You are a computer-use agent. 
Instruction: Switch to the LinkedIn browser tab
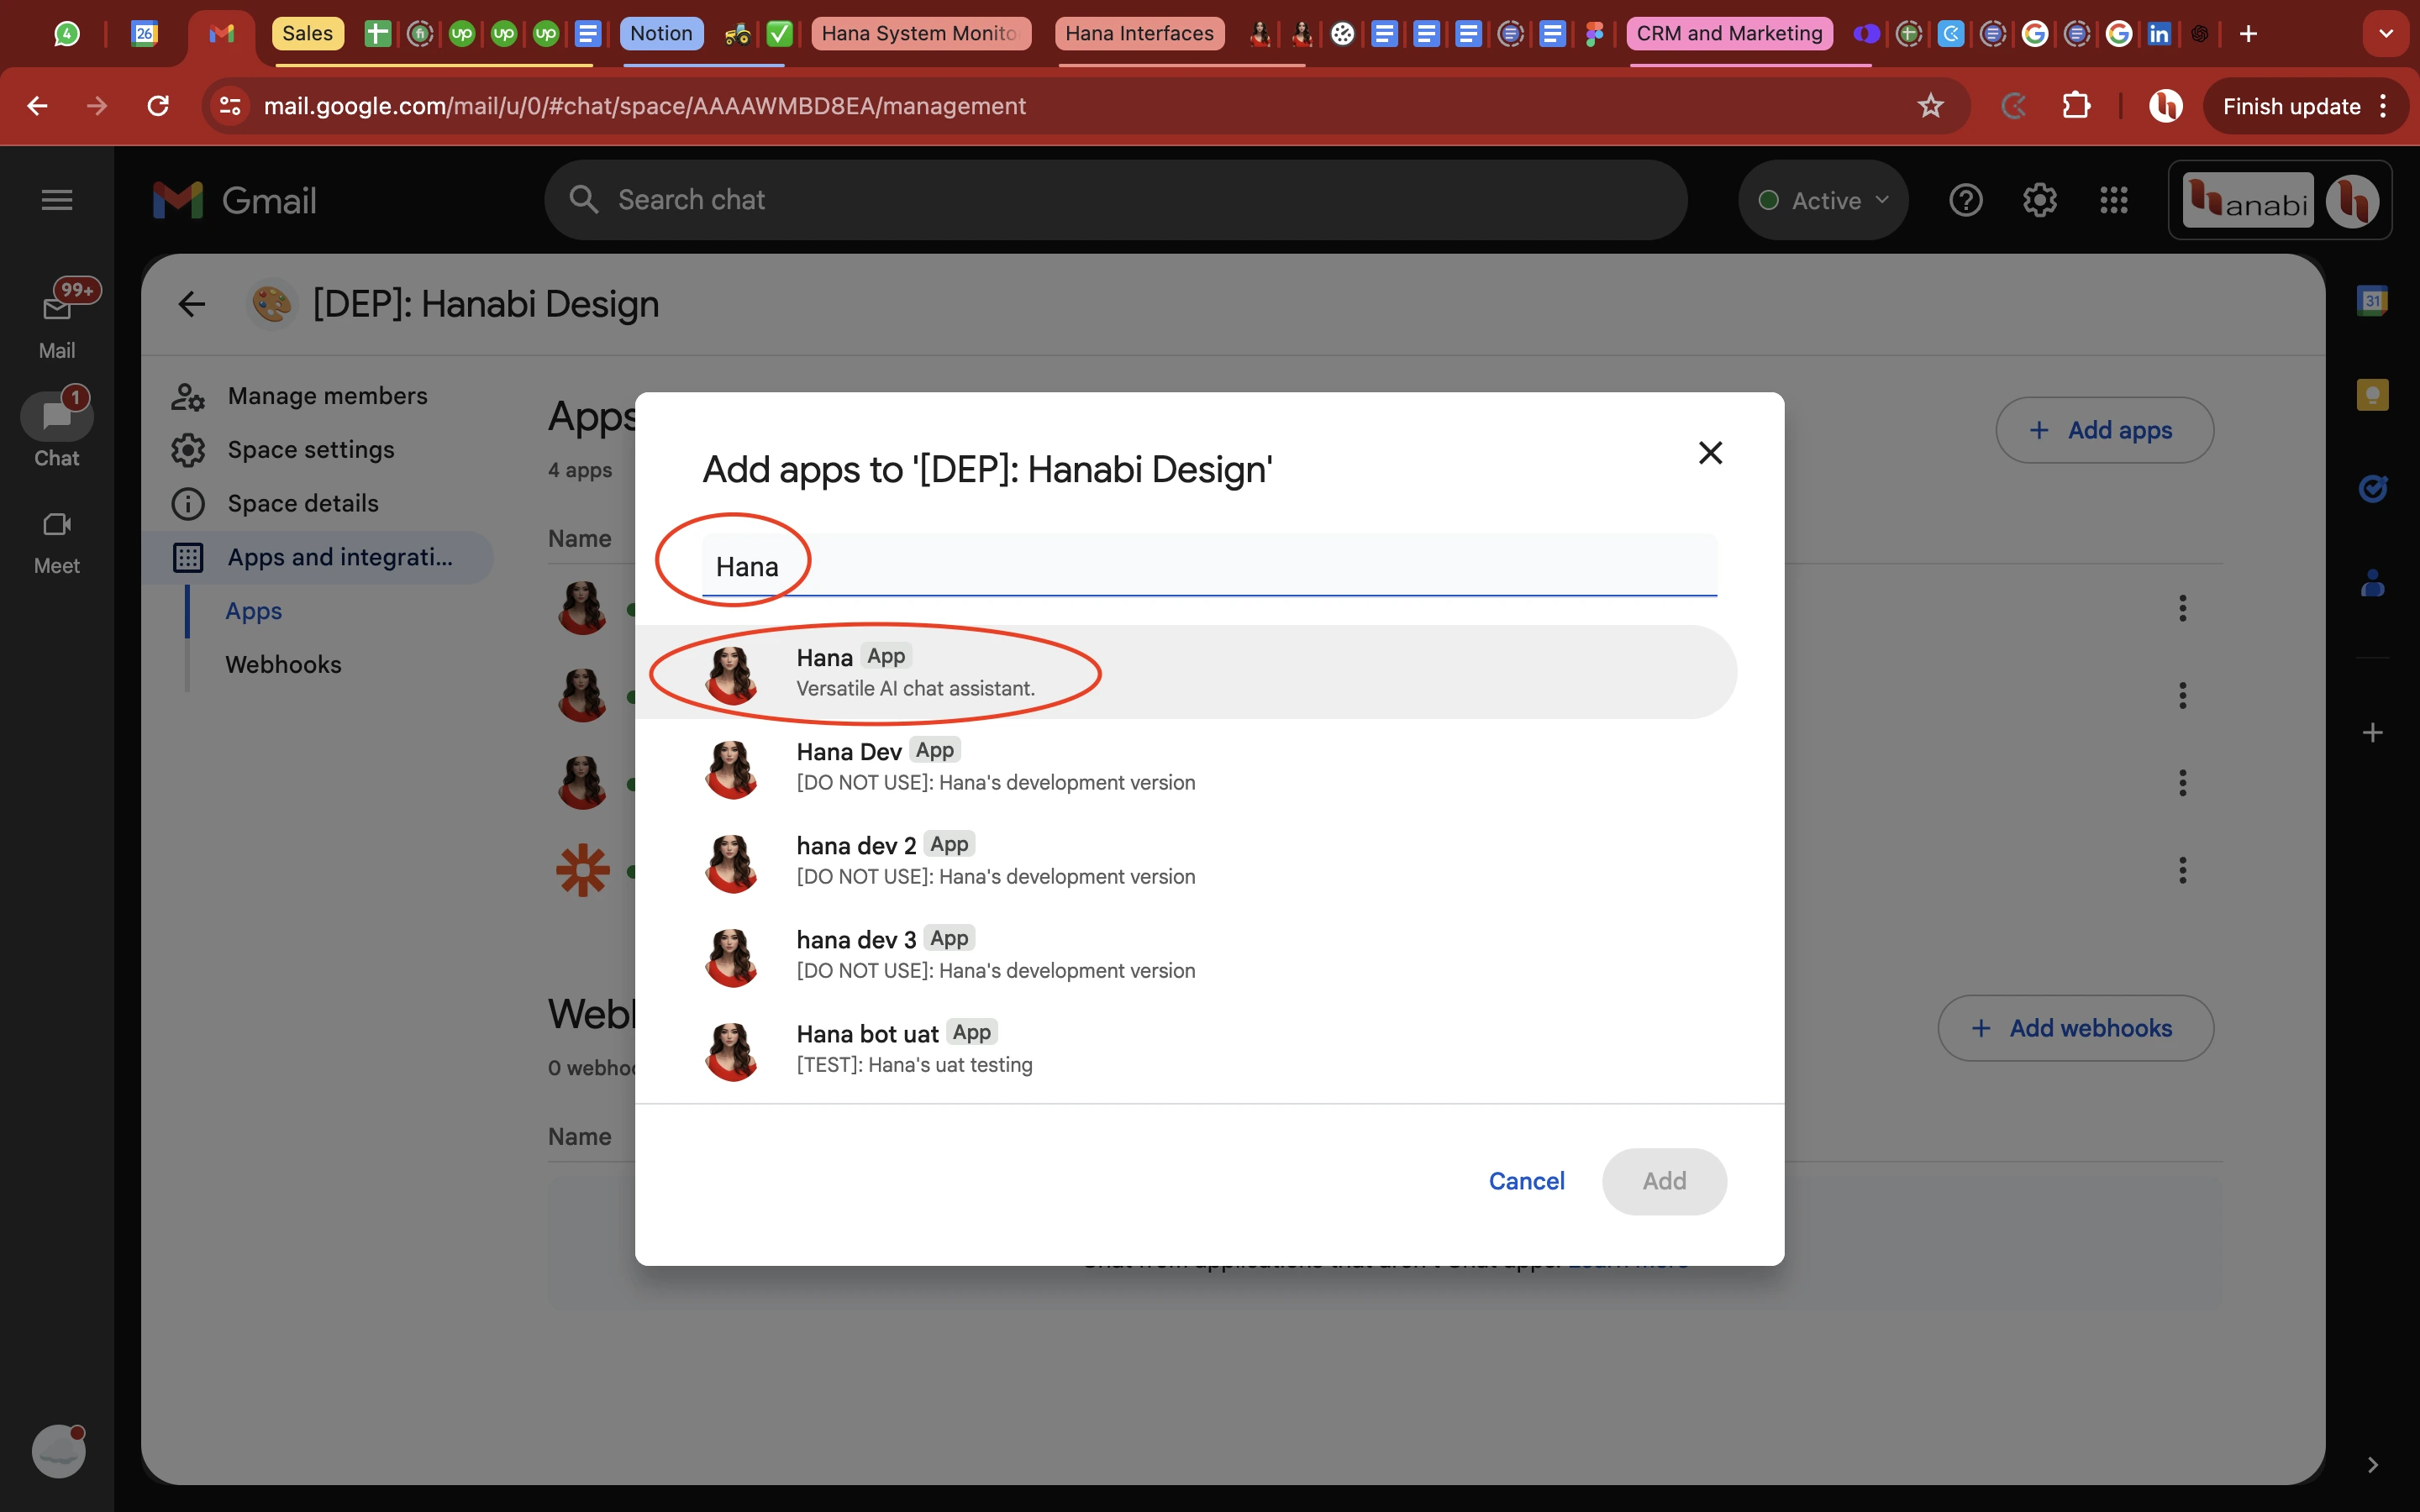[x=2159, y=34]
